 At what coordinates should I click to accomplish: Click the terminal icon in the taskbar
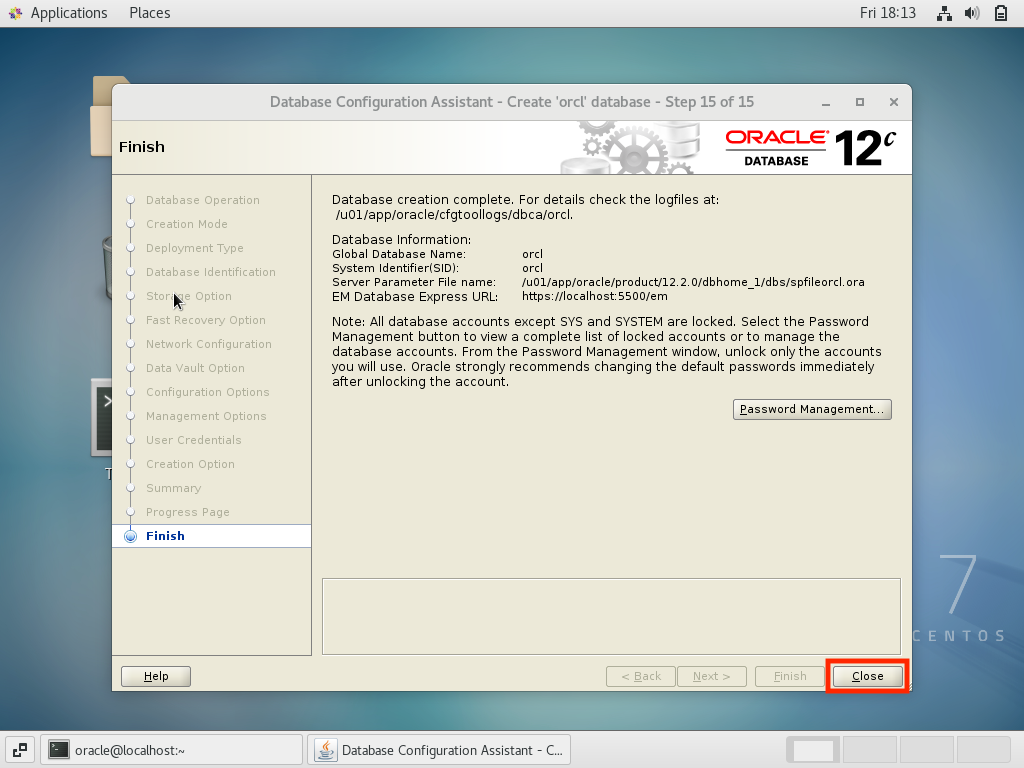click(x=59, y=750)
